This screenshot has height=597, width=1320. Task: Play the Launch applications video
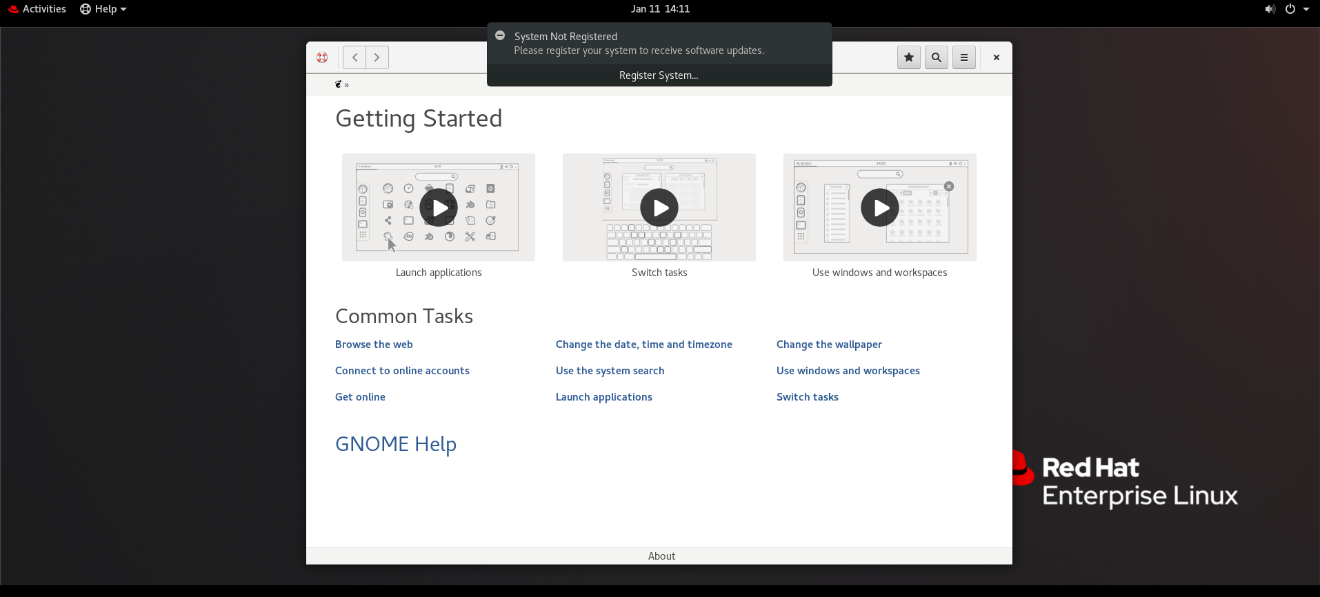pyautogui.click(x=438, y=207)
